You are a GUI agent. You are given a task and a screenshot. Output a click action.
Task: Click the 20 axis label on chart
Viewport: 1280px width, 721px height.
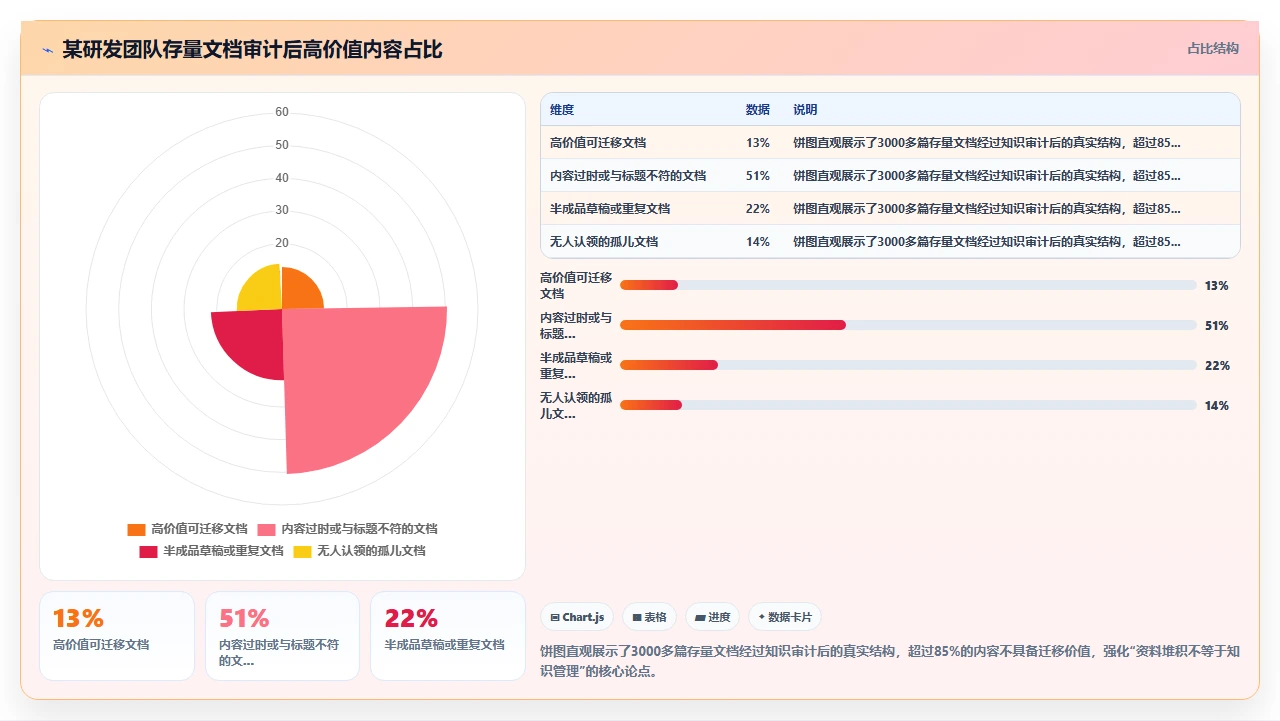pos(282,243)
